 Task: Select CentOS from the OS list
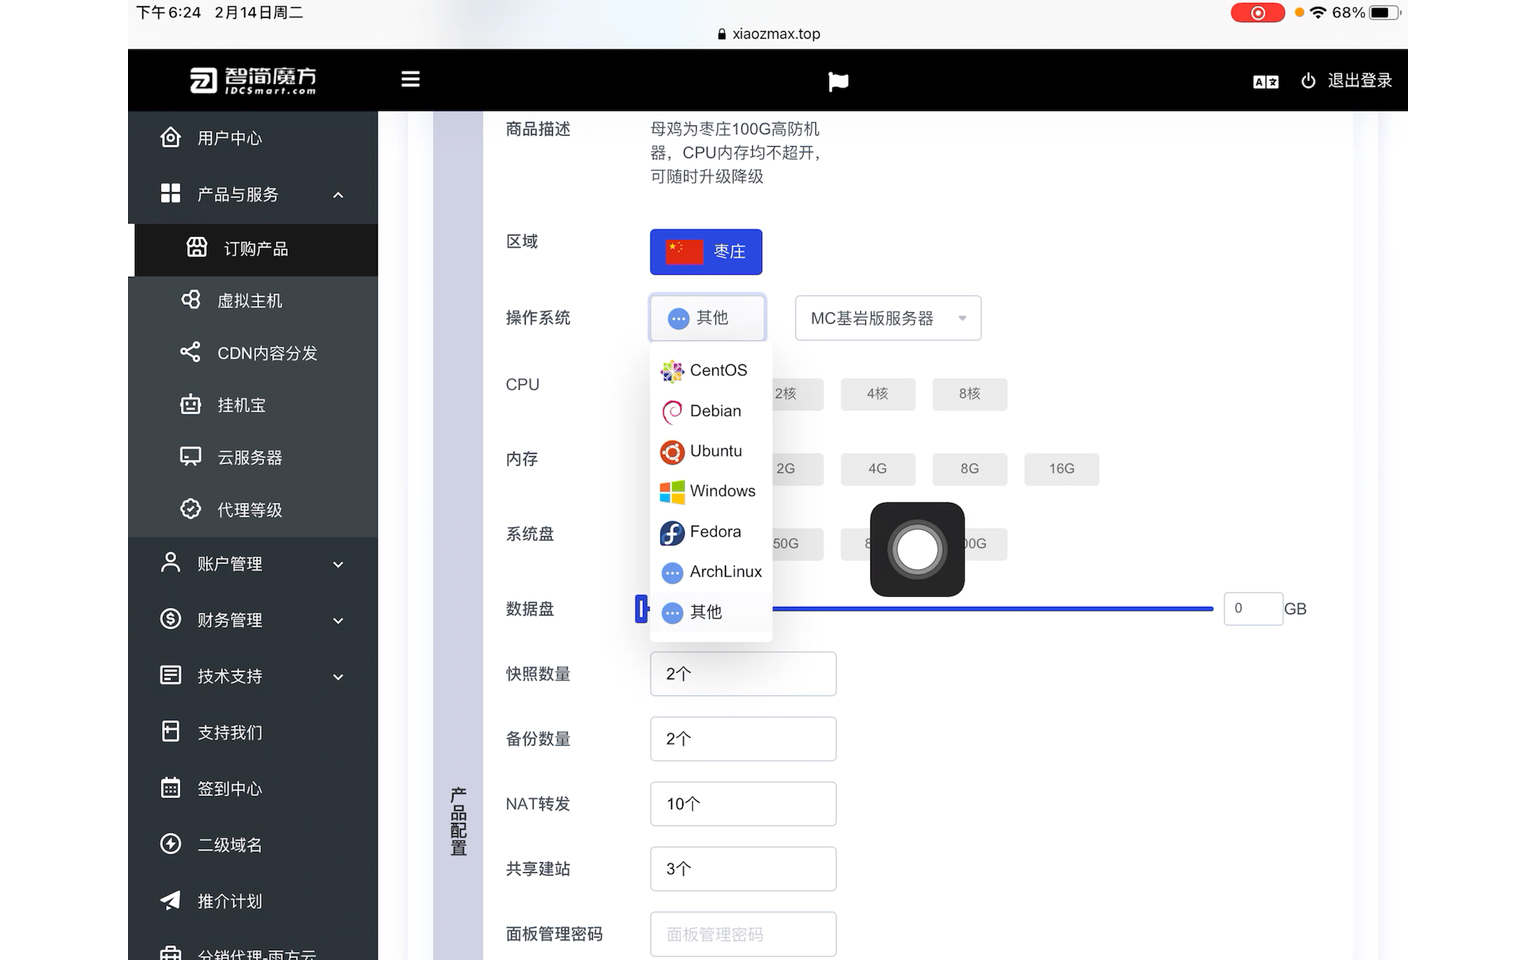711,370
